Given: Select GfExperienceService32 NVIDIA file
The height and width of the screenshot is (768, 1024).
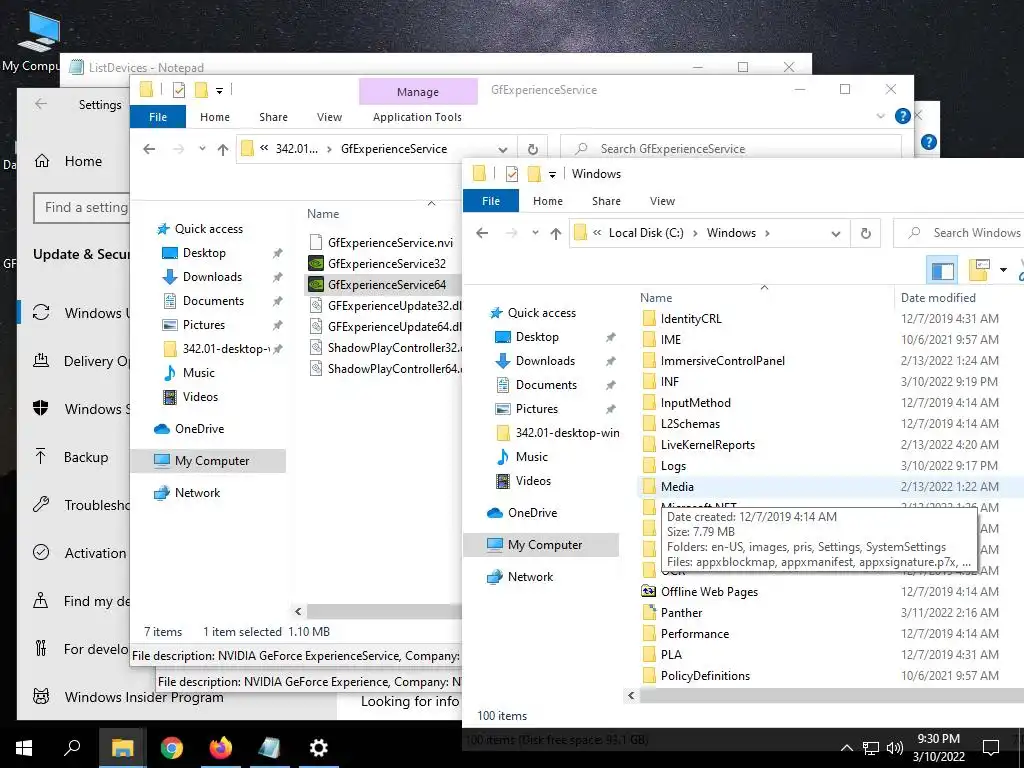Looking at the screenshot, I should click(387, 264).
